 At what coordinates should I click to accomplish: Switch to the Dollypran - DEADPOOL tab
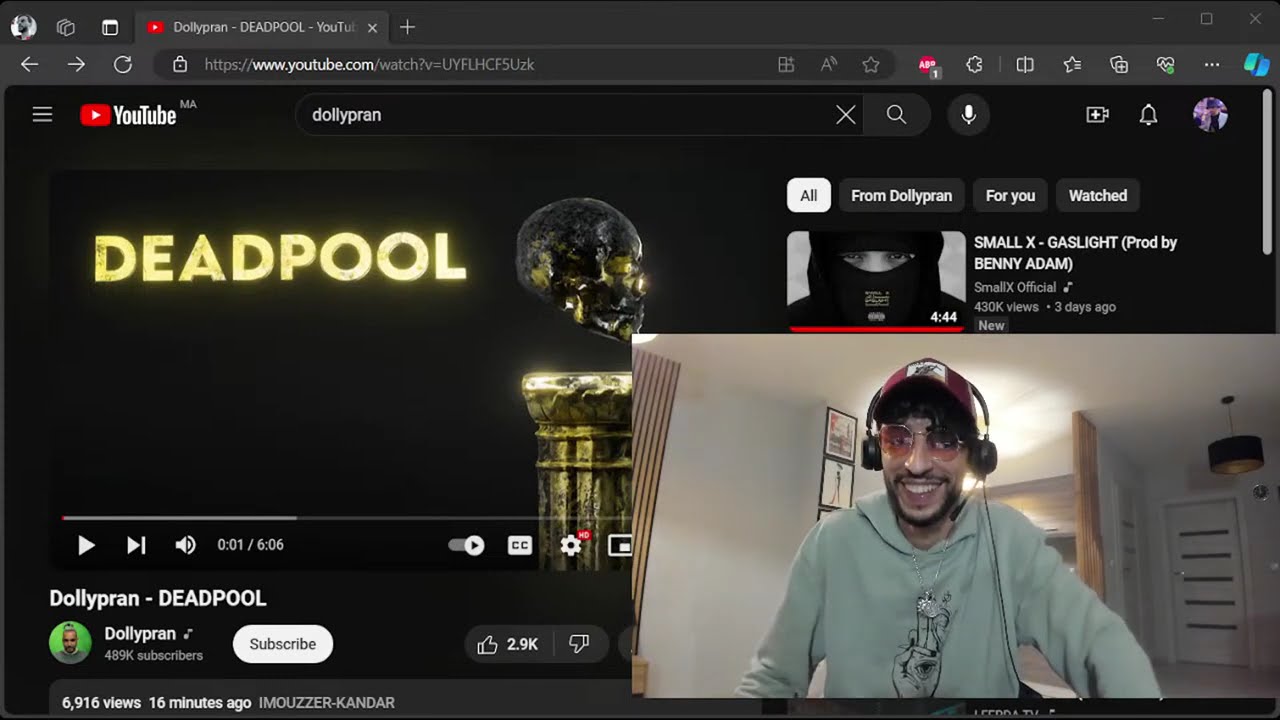click(261, 27)
